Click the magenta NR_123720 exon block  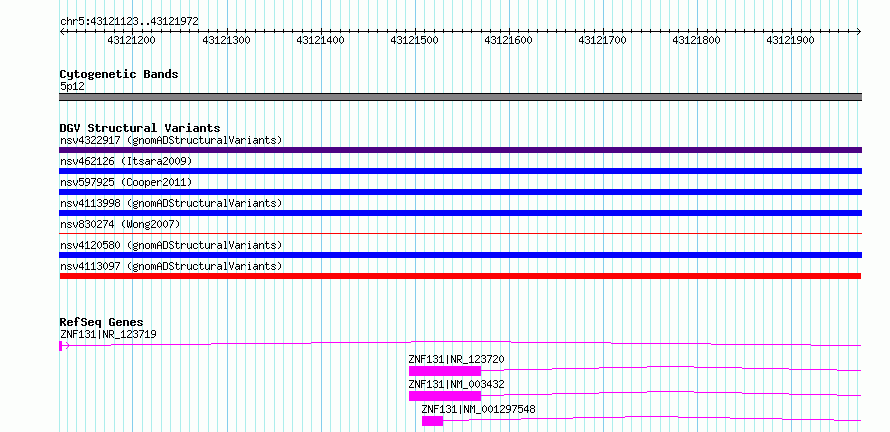click(445, 371)
